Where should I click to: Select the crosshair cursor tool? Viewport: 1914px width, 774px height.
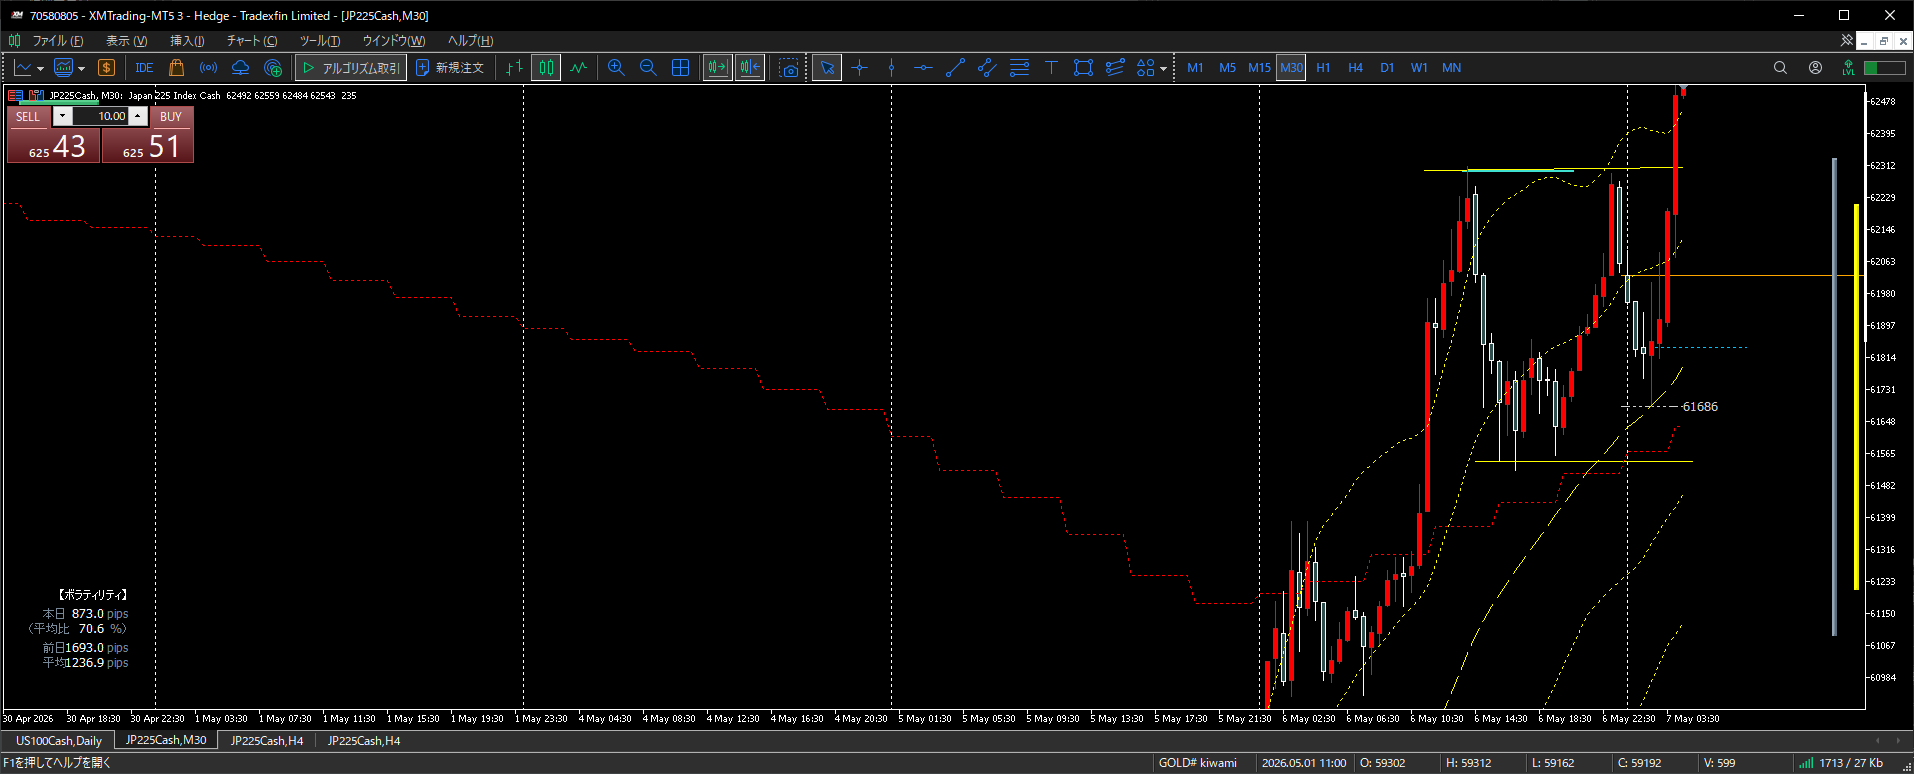[x=859, y=68]
